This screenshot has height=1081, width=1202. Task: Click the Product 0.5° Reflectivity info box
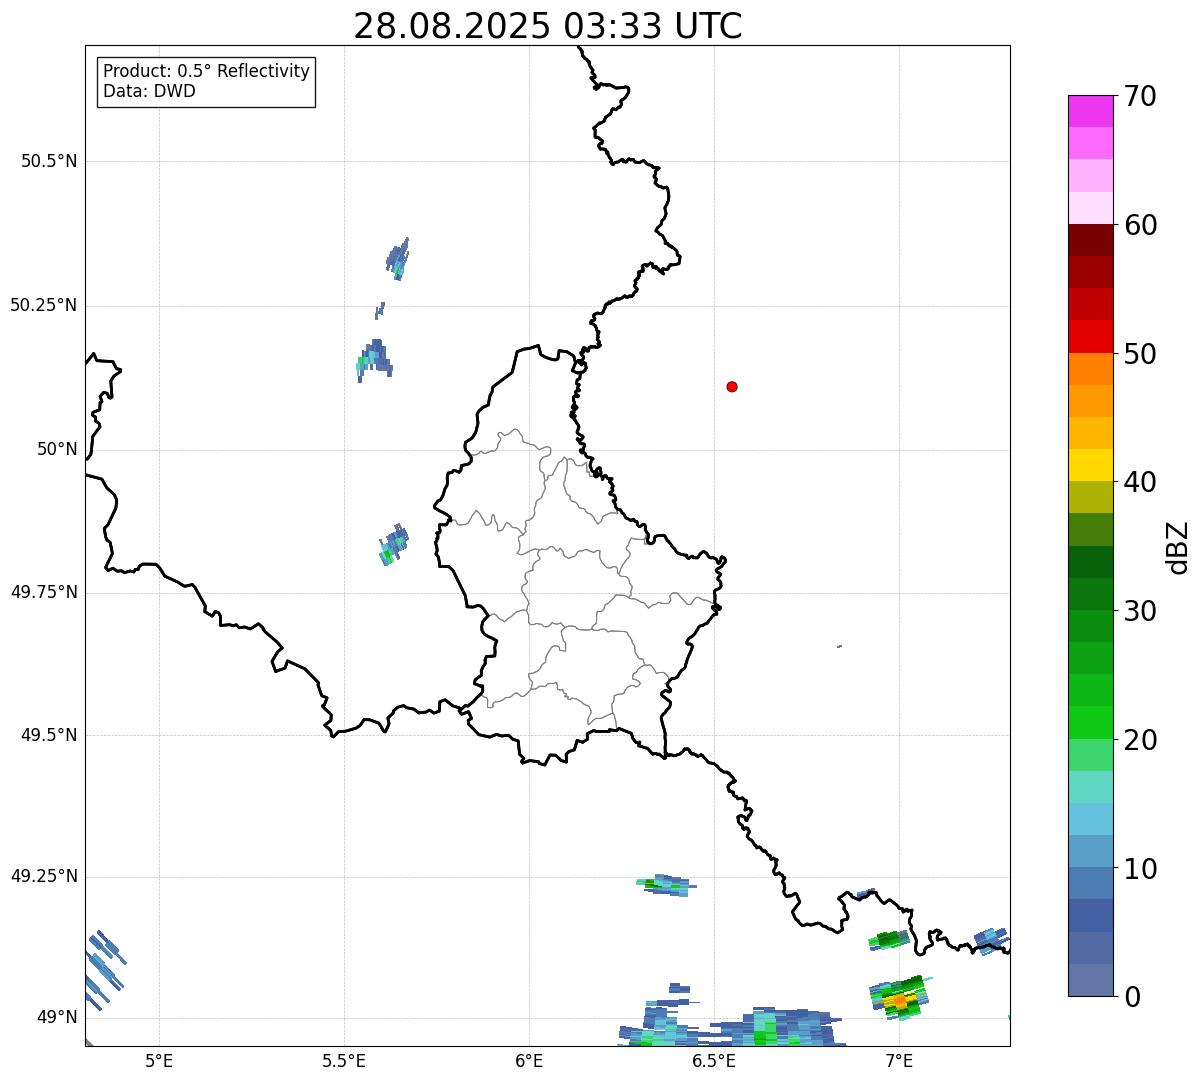[206, 82]
